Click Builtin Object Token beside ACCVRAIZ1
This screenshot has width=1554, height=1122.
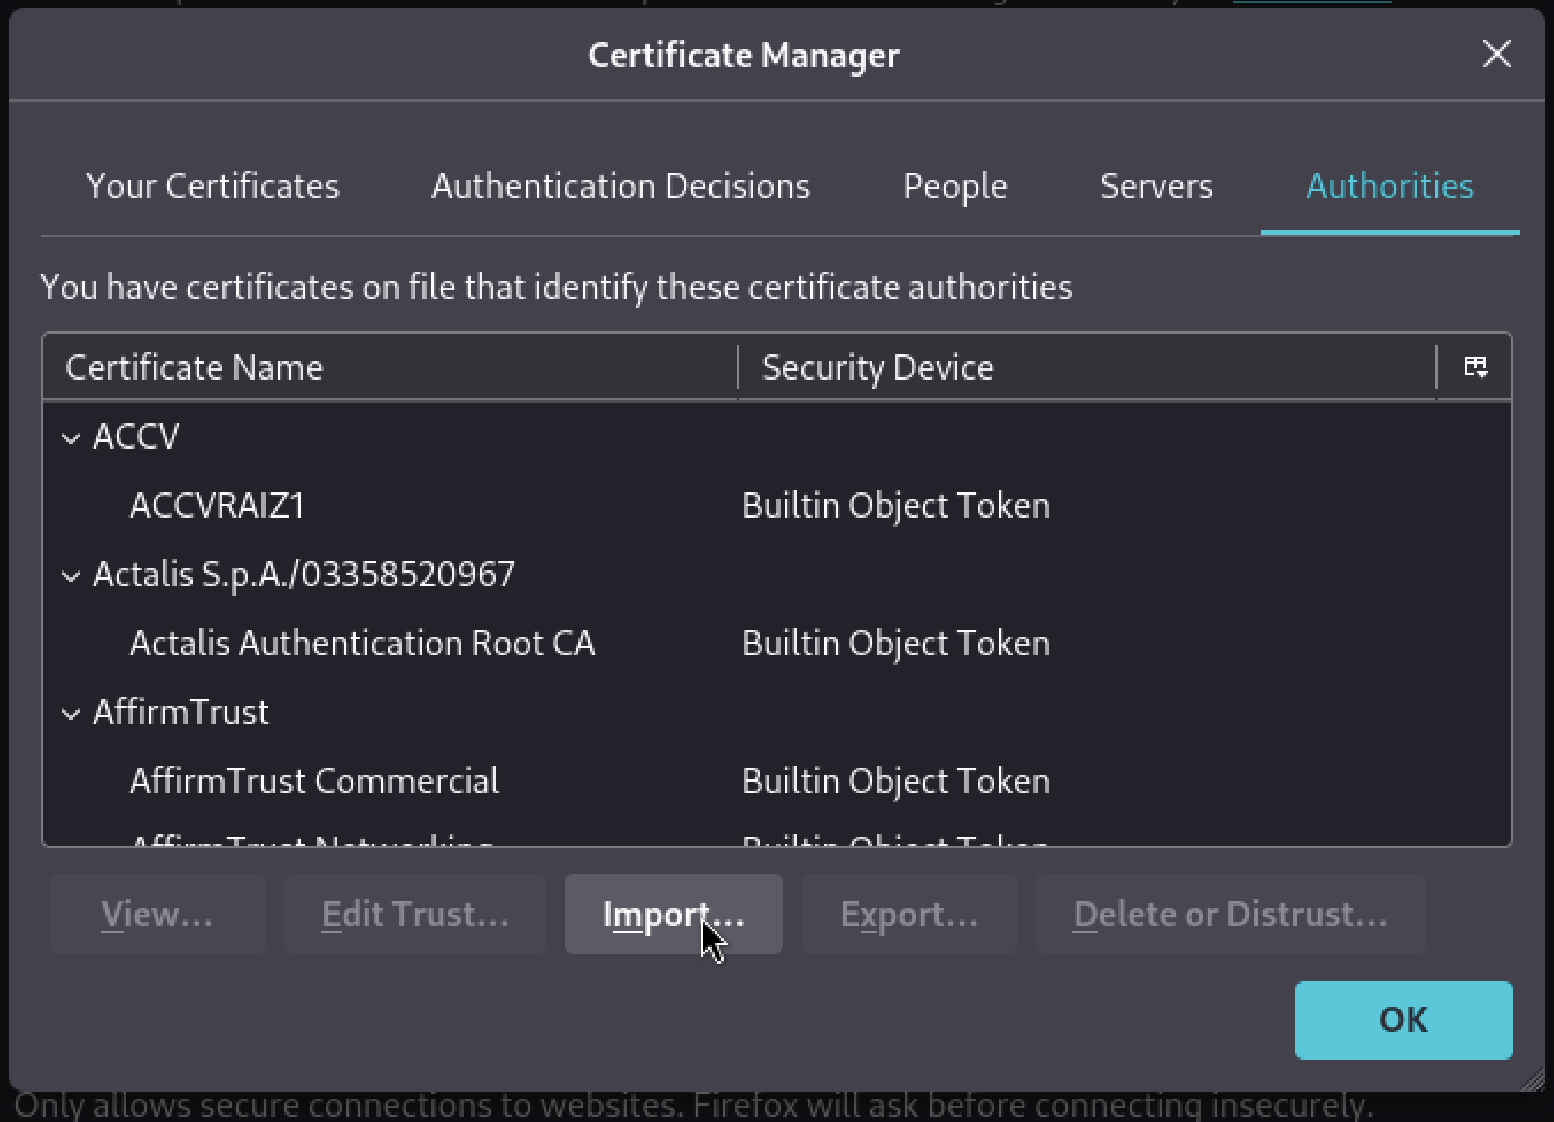896,506
